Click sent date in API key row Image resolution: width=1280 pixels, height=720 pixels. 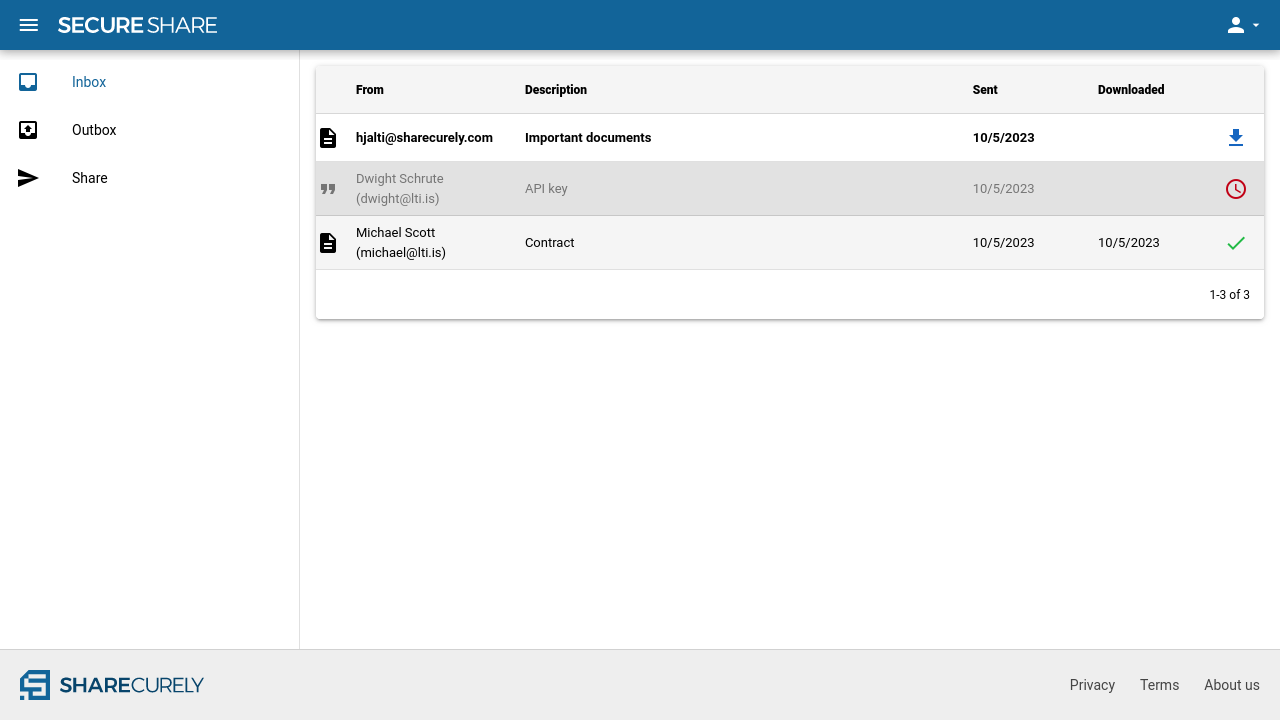coord(1004,189)
